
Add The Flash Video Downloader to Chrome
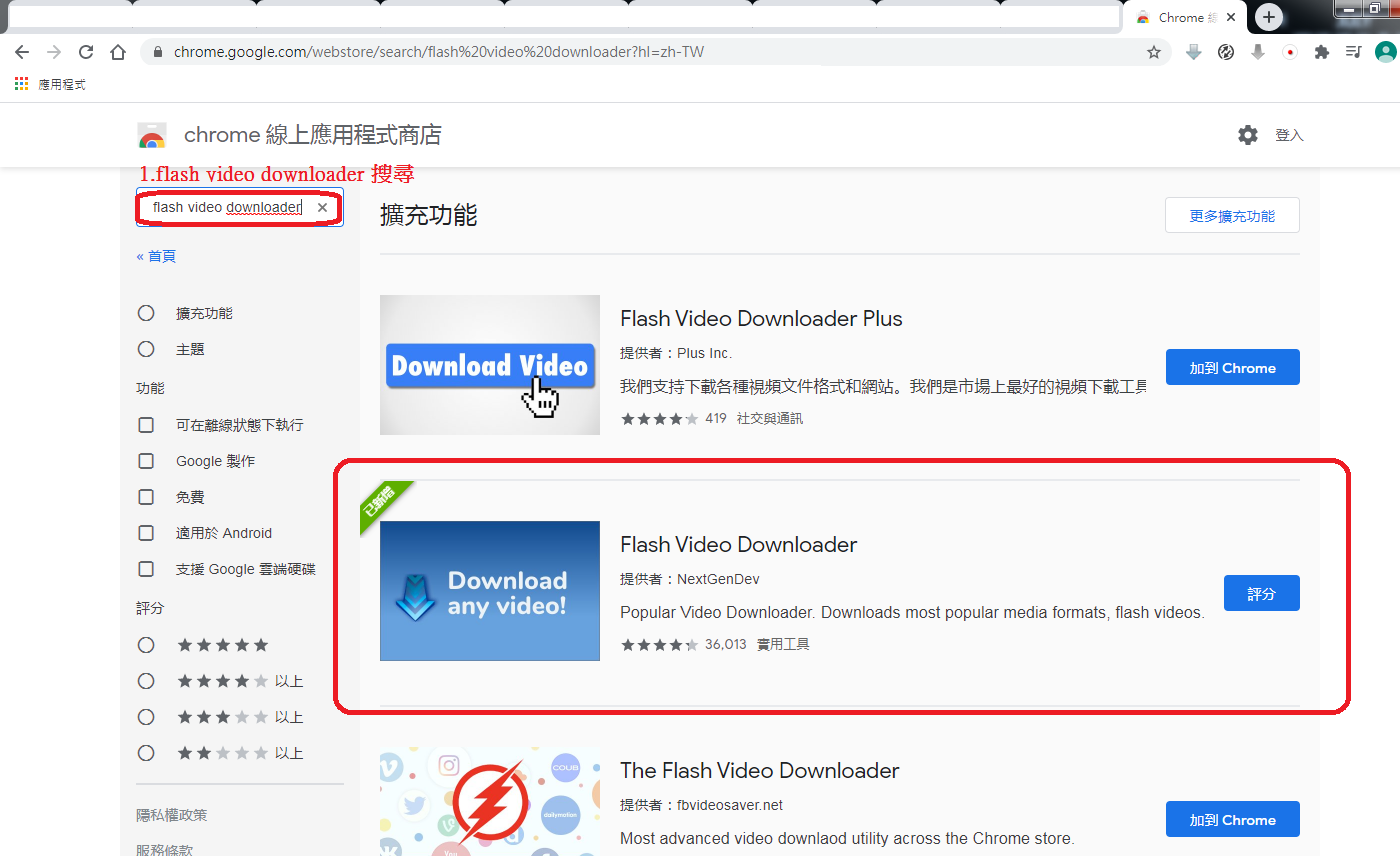tap(1232, 819)
